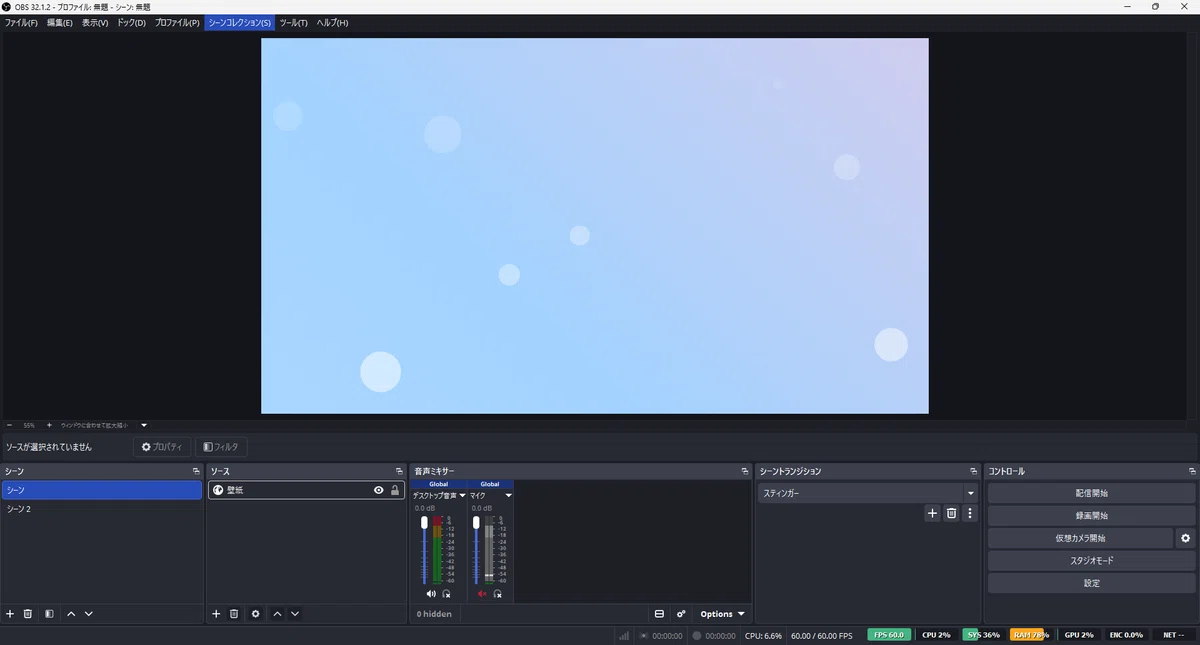Image resolution: width=1200 pixels, height=645 pixels.
Task: Open the ファイル(F) menu
Action: pyautogui.click(x=21, y=22)
